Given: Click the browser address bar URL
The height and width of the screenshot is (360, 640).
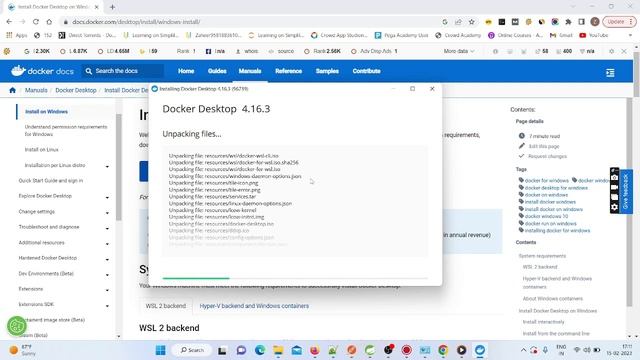Looking at the screenshot, I should [x=136, y=22].
